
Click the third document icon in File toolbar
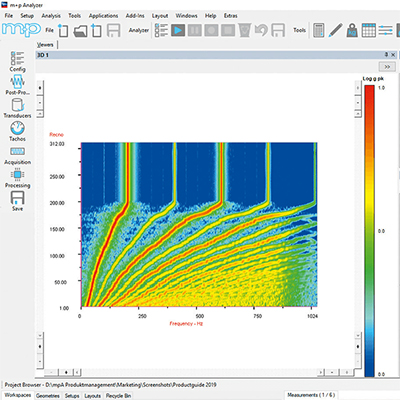click(x=96, y=30)
